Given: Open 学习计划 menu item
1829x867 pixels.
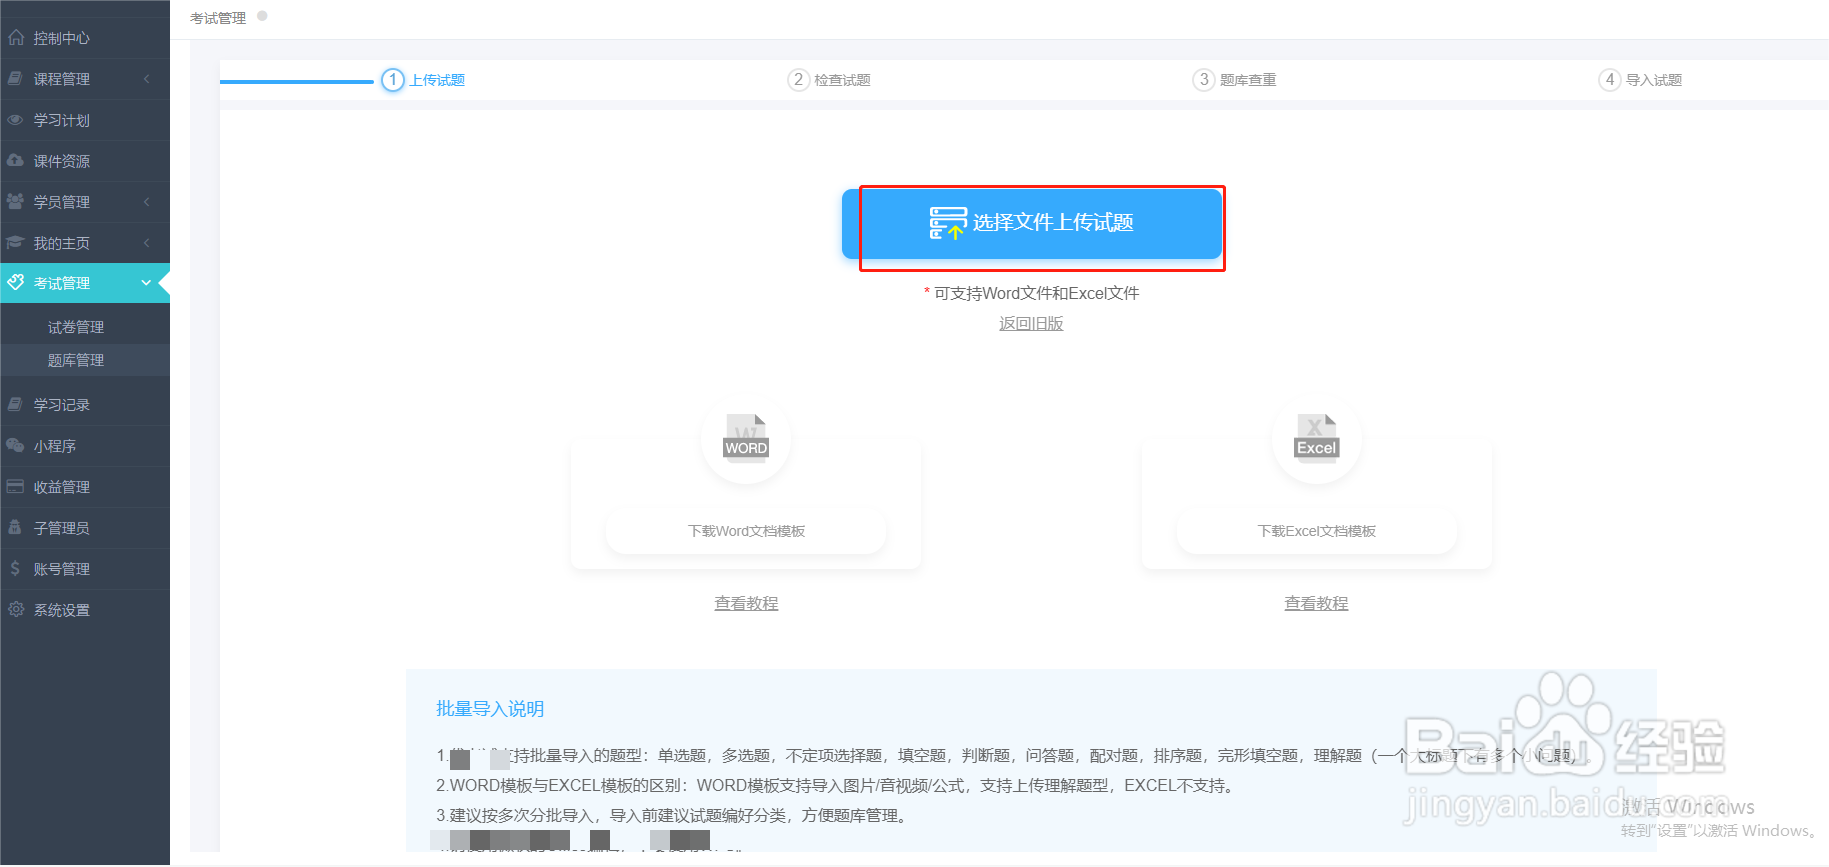Looking at the screenshot, I should [85, 120].
